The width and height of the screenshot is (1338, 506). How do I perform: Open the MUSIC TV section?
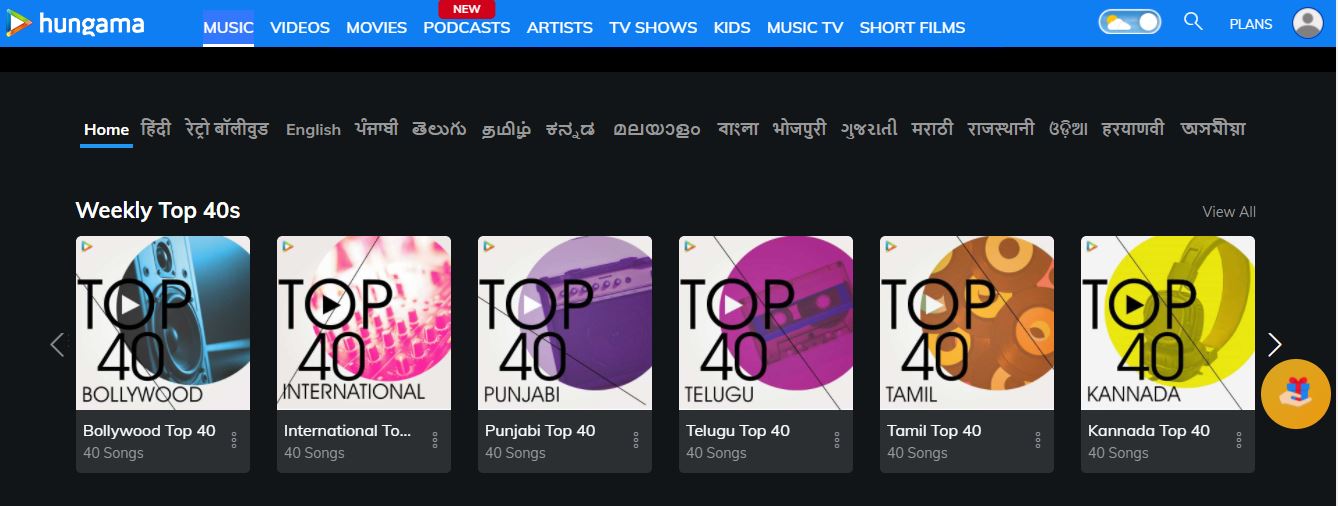coord(805,27)
